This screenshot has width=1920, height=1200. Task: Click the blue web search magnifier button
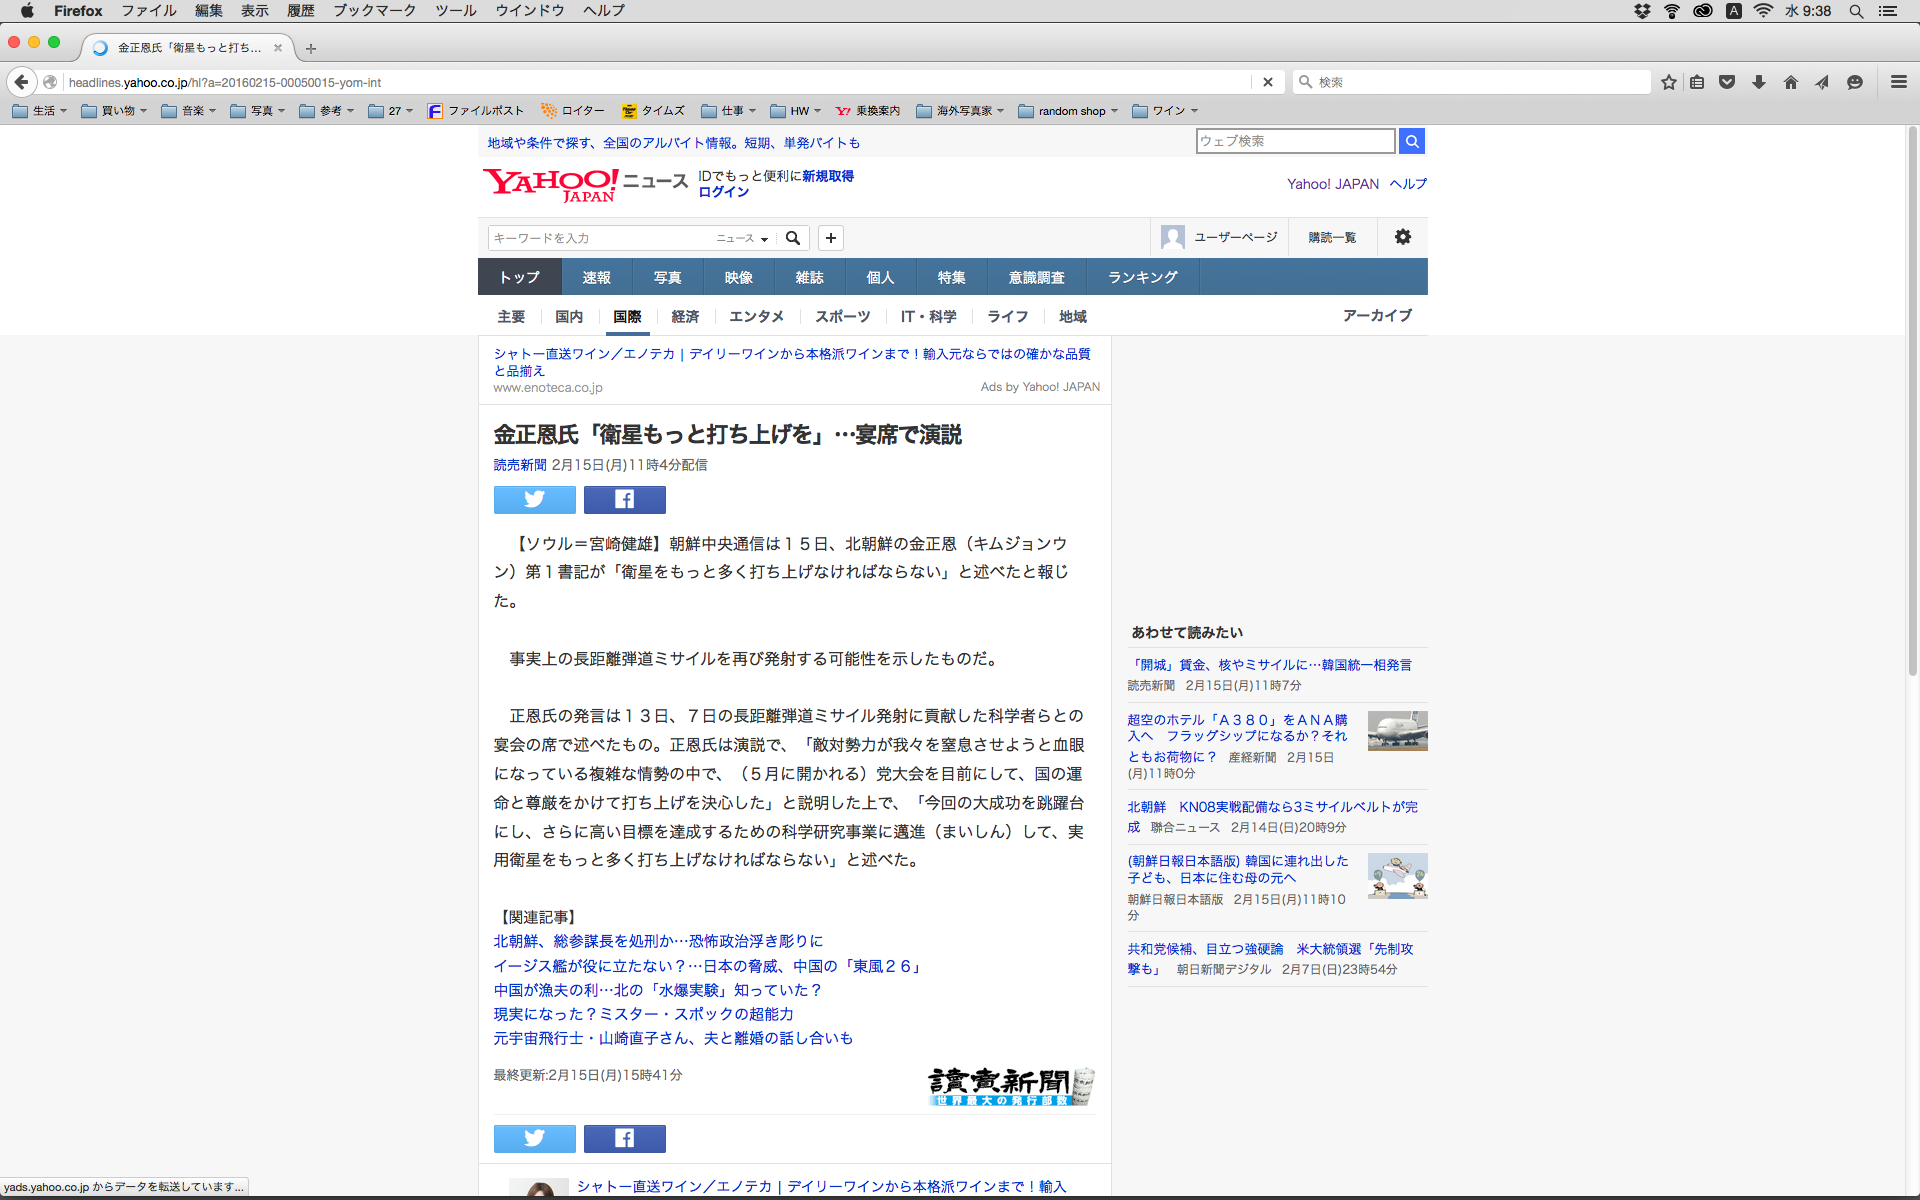[1412, 141]
